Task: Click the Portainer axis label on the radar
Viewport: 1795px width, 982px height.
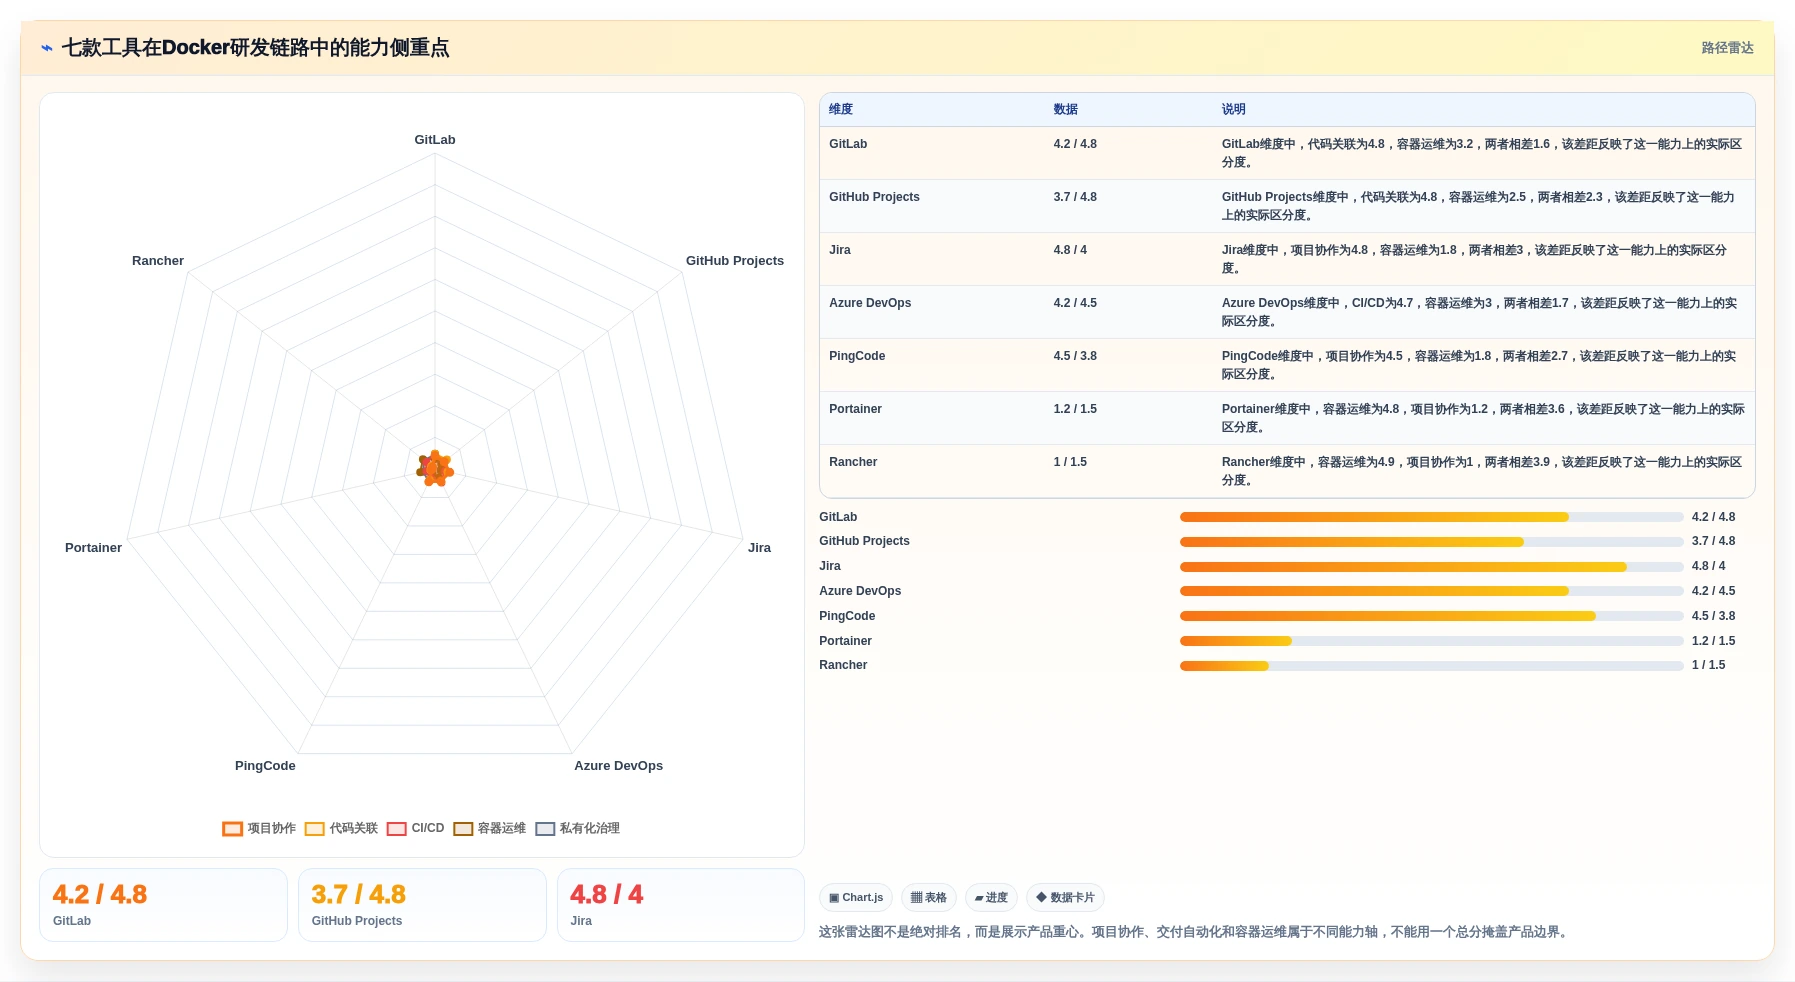Action: (x=93, y=548)
